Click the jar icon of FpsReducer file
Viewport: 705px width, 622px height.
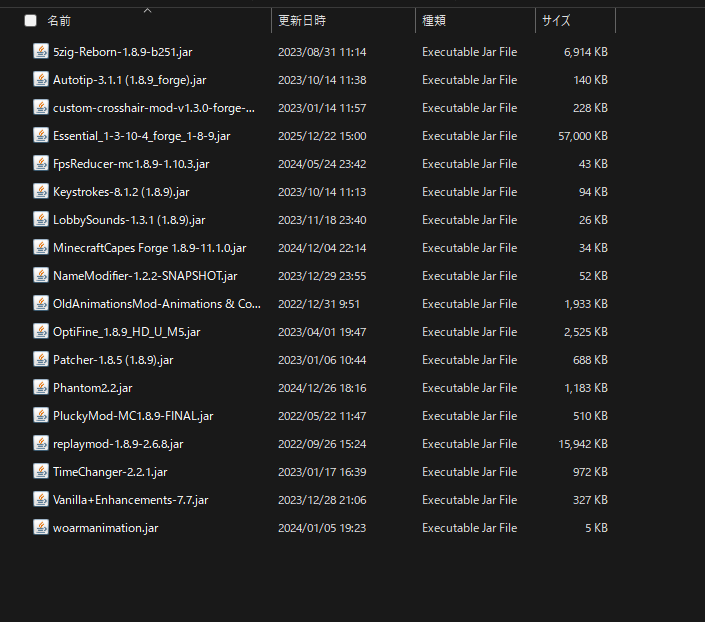coord(41,163)
